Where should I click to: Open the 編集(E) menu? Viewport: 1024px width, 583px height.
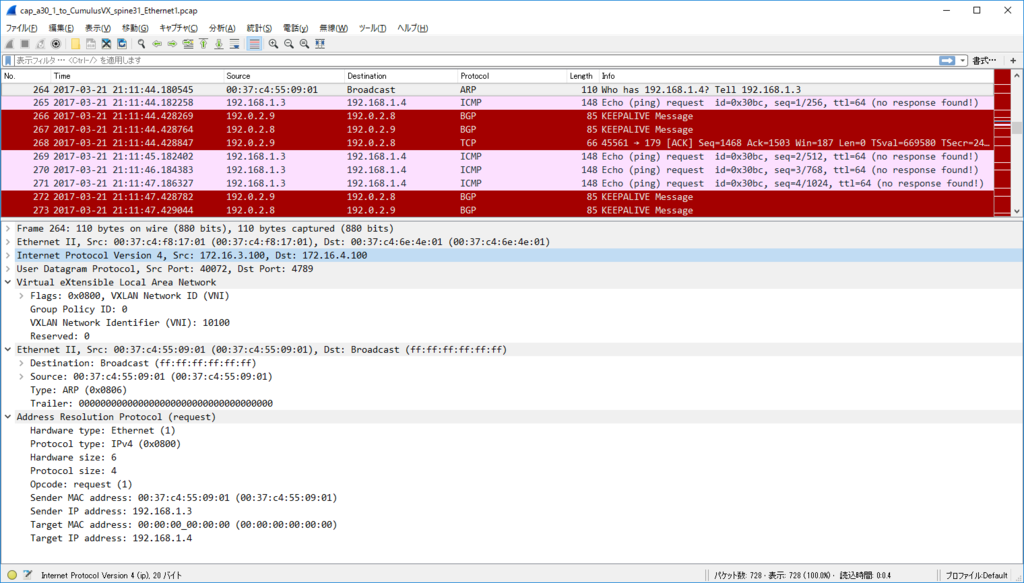(x=61, y=28)
